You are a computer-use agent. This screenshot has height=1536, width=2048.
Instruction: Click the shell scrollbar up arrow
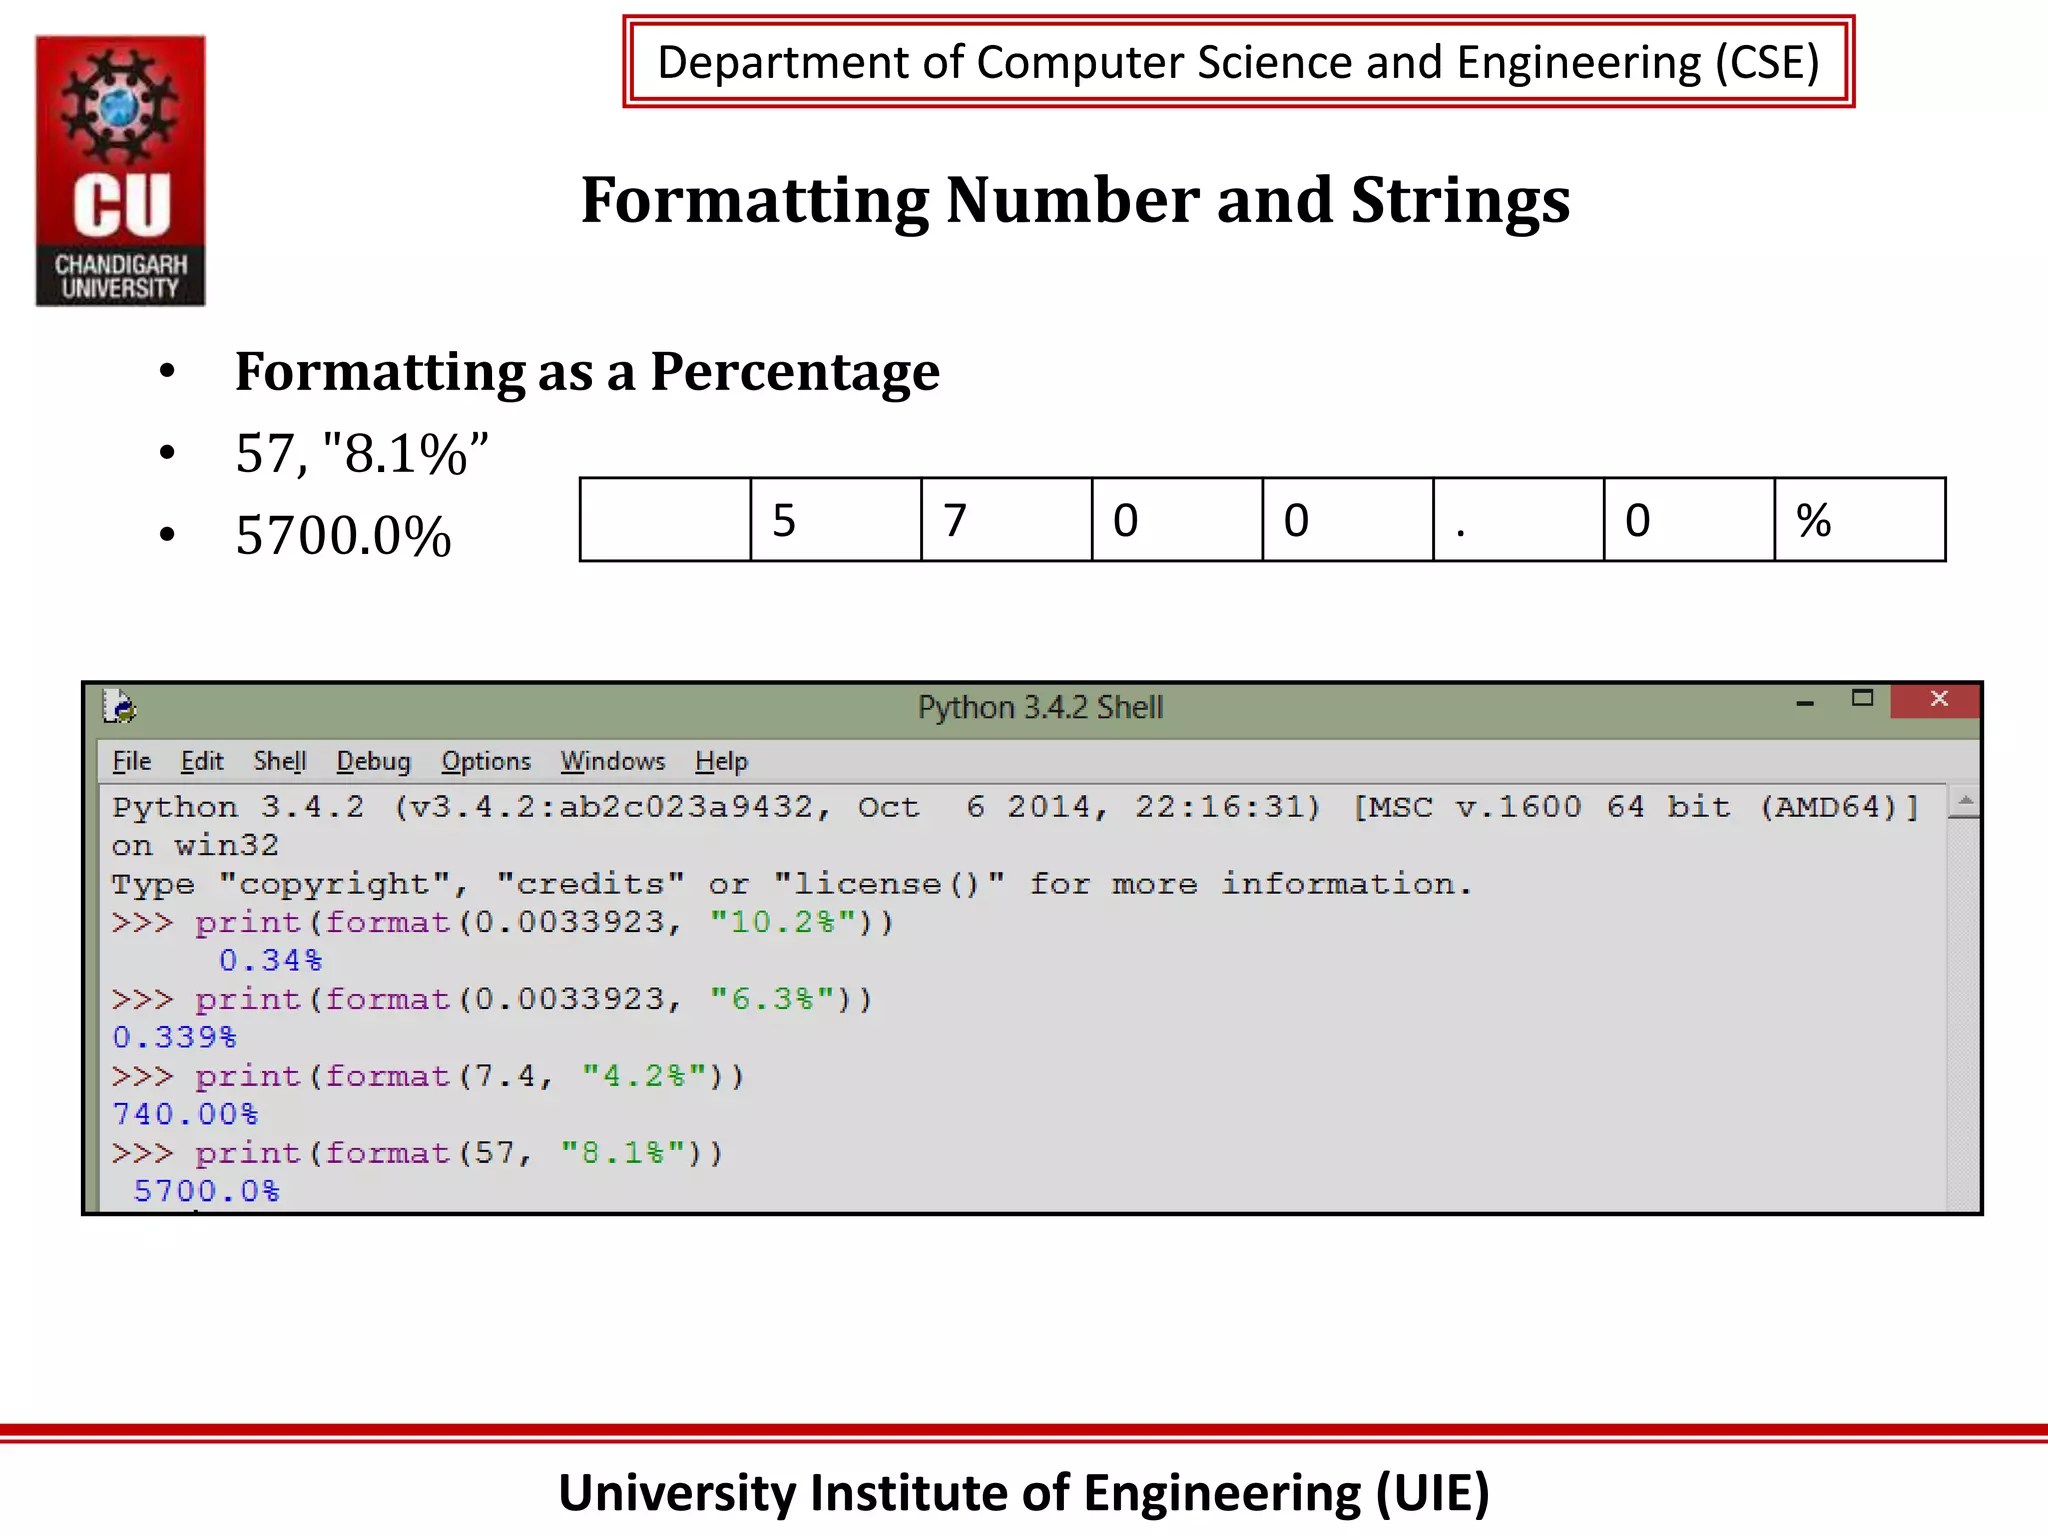click(1964, 802)
